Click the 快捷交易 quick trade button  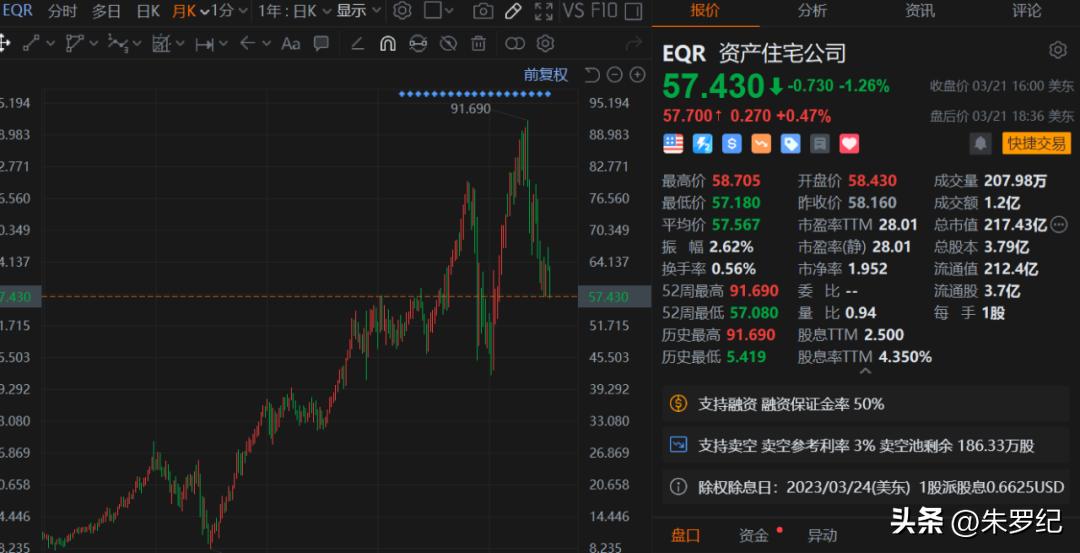(x=1037, y=143)
